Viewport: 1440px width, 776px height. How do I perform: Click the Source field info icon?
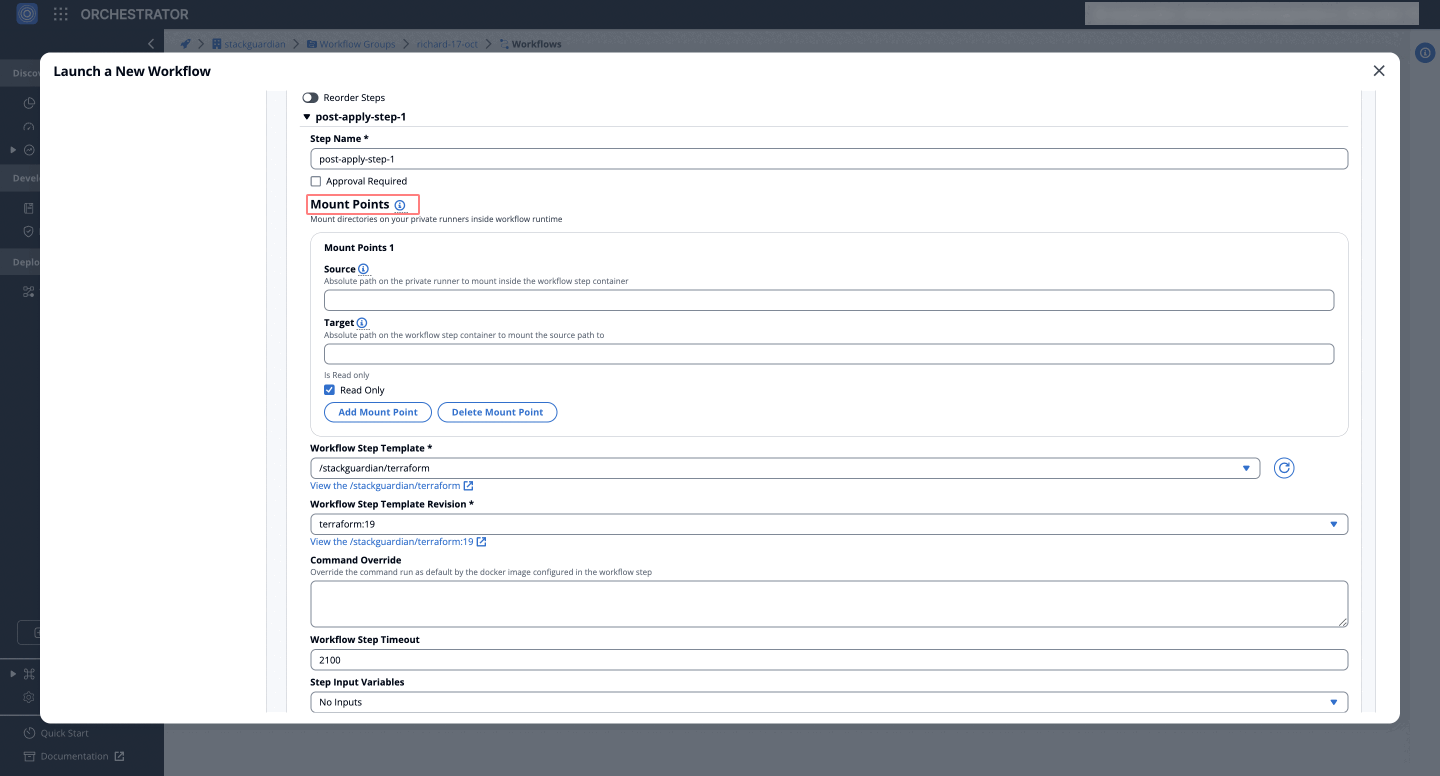[x=363, y=269]
